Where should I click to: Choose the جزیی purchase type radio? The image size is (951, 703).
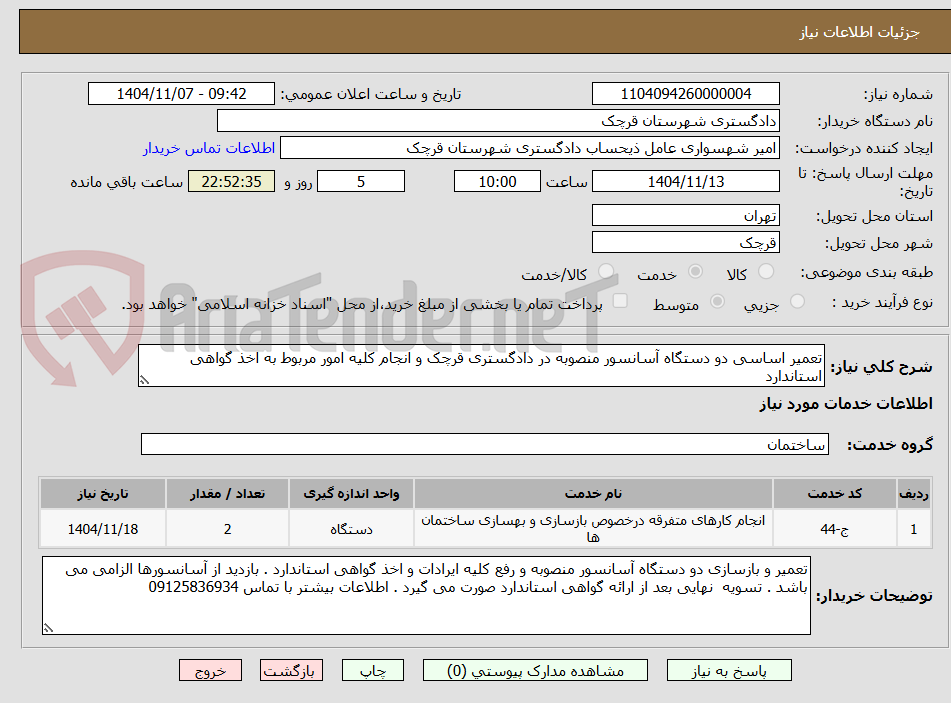coord(797,301)
